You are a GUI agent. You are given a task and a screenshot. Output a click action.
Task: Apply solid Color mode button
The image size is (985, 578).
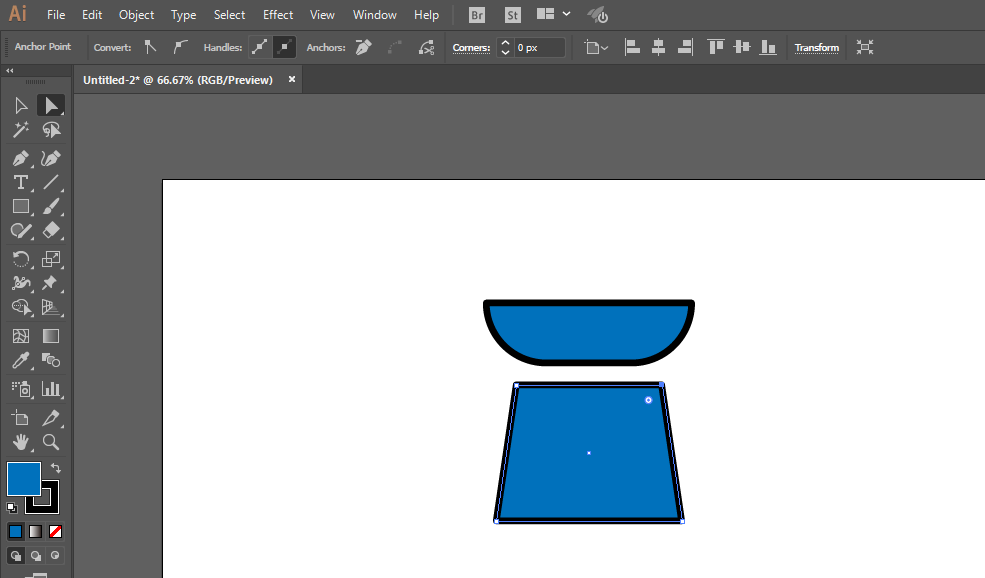[16, 532]
